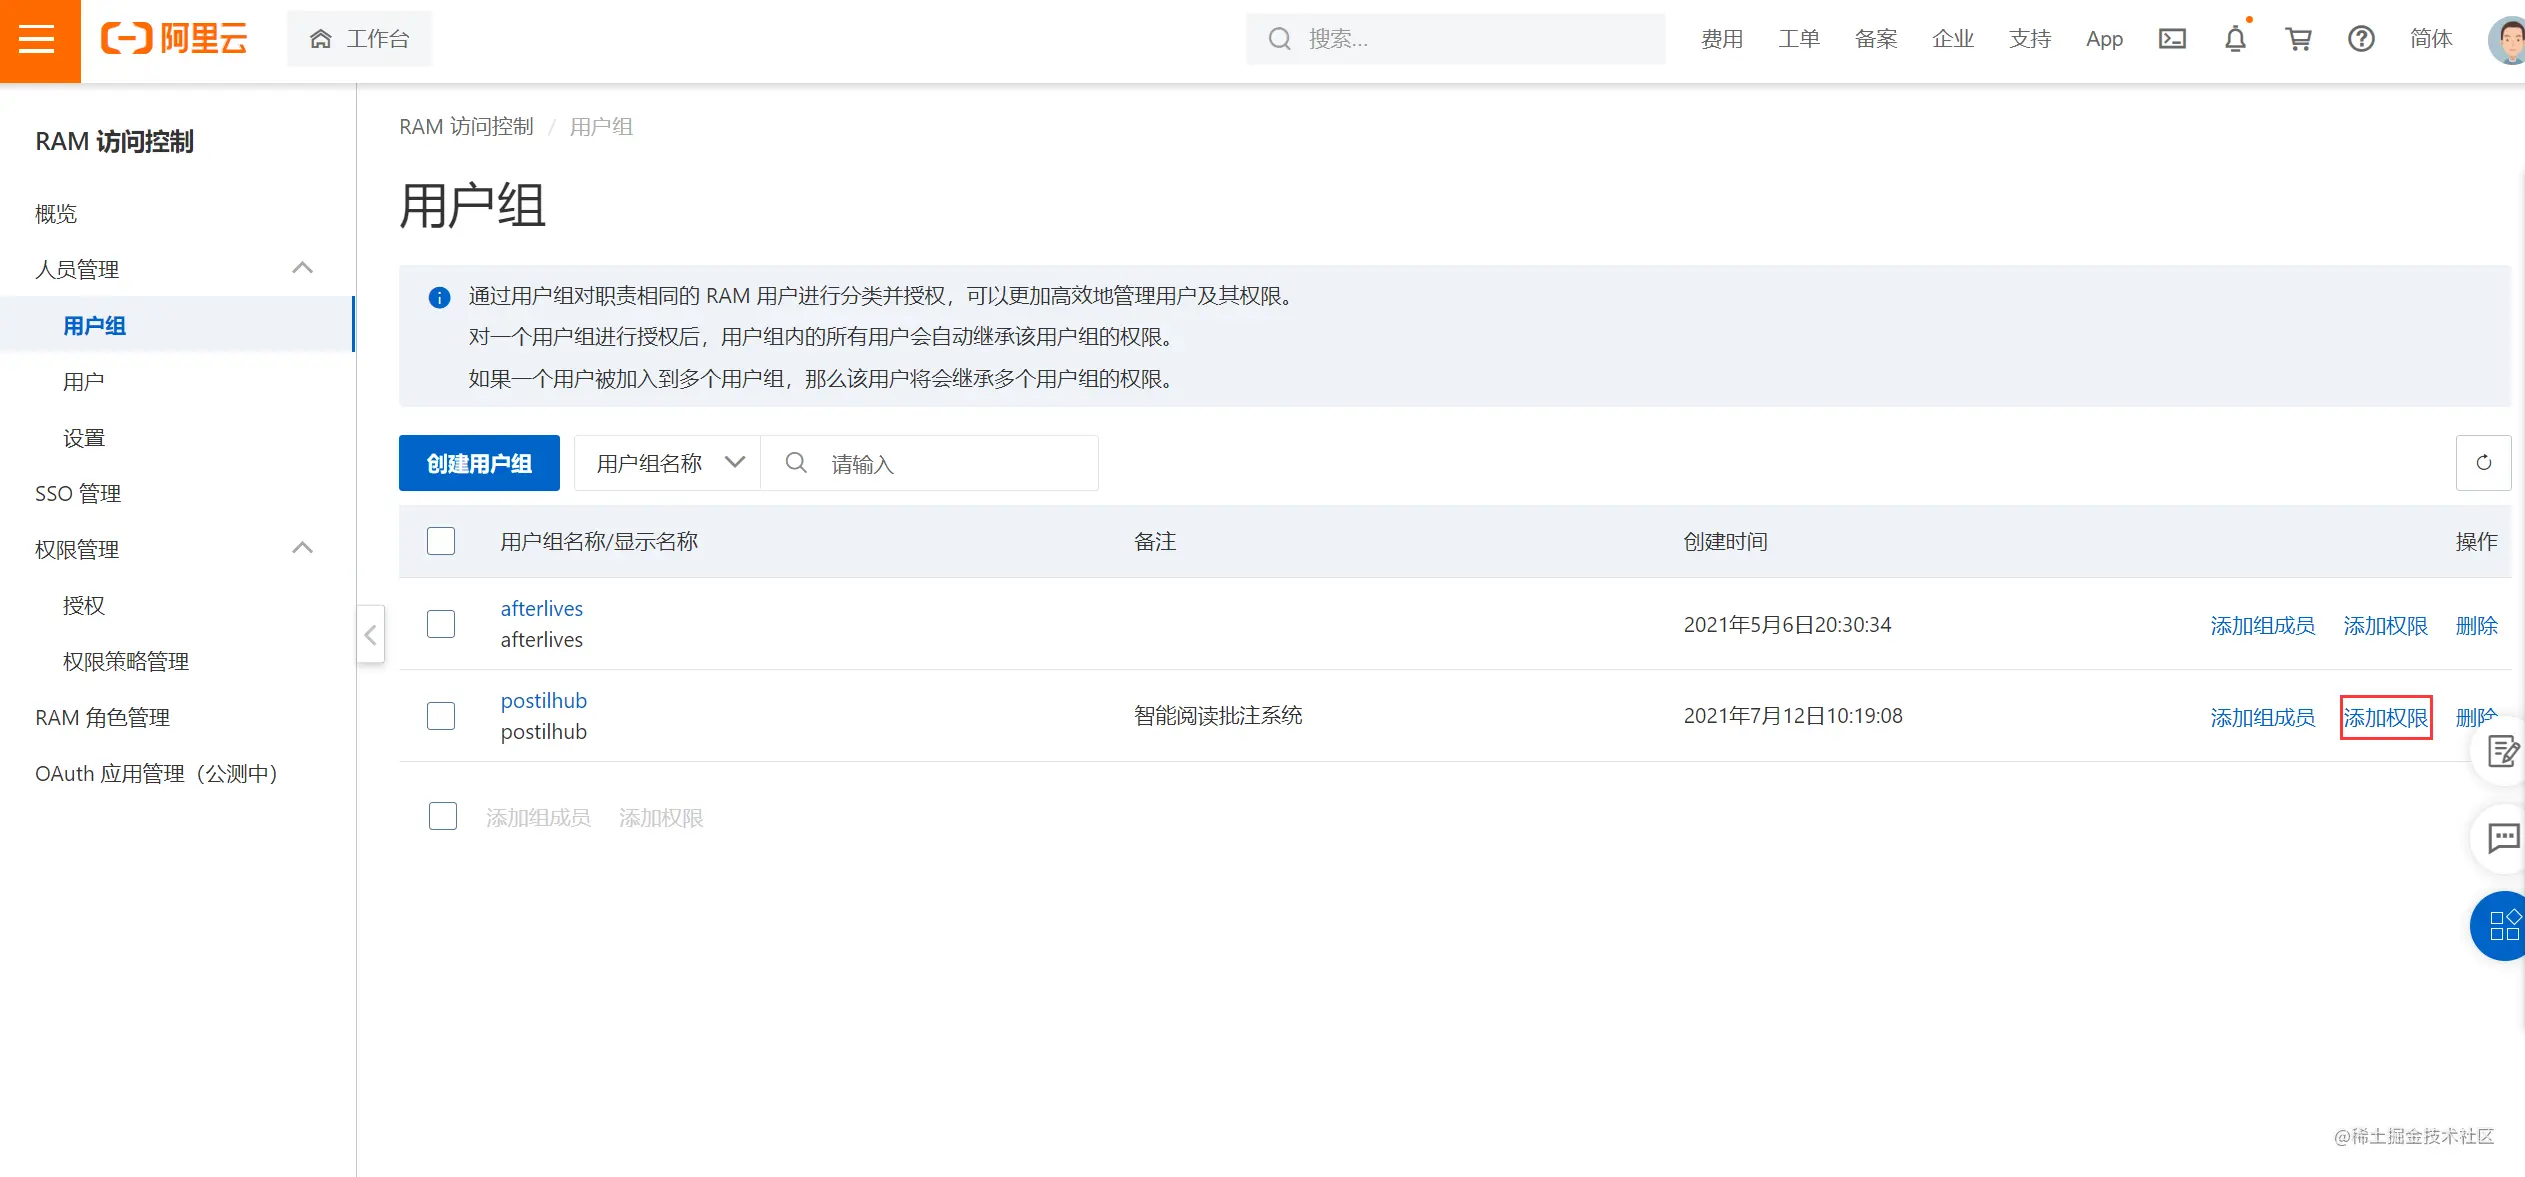2525x1177 pixels.
Task: Refresh the user group list
Action: click(x=2483, y=463)
